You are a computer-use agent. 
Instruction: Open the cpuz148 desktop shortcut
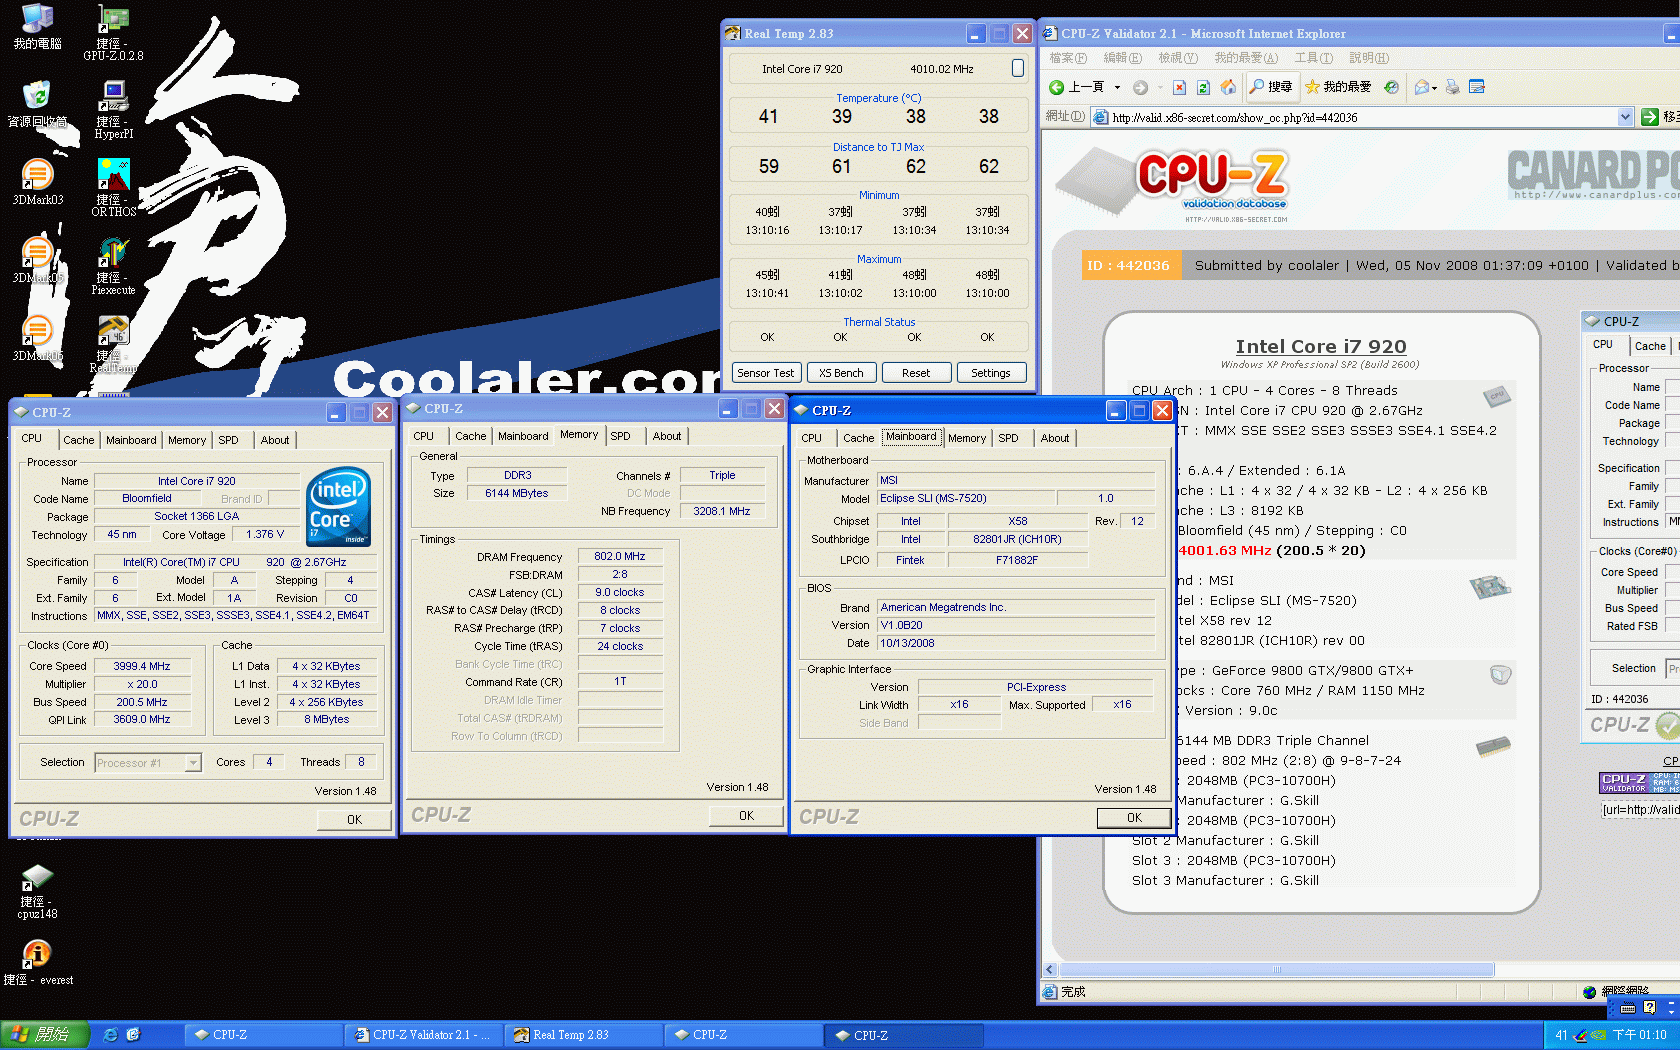[x=37, y=891]
